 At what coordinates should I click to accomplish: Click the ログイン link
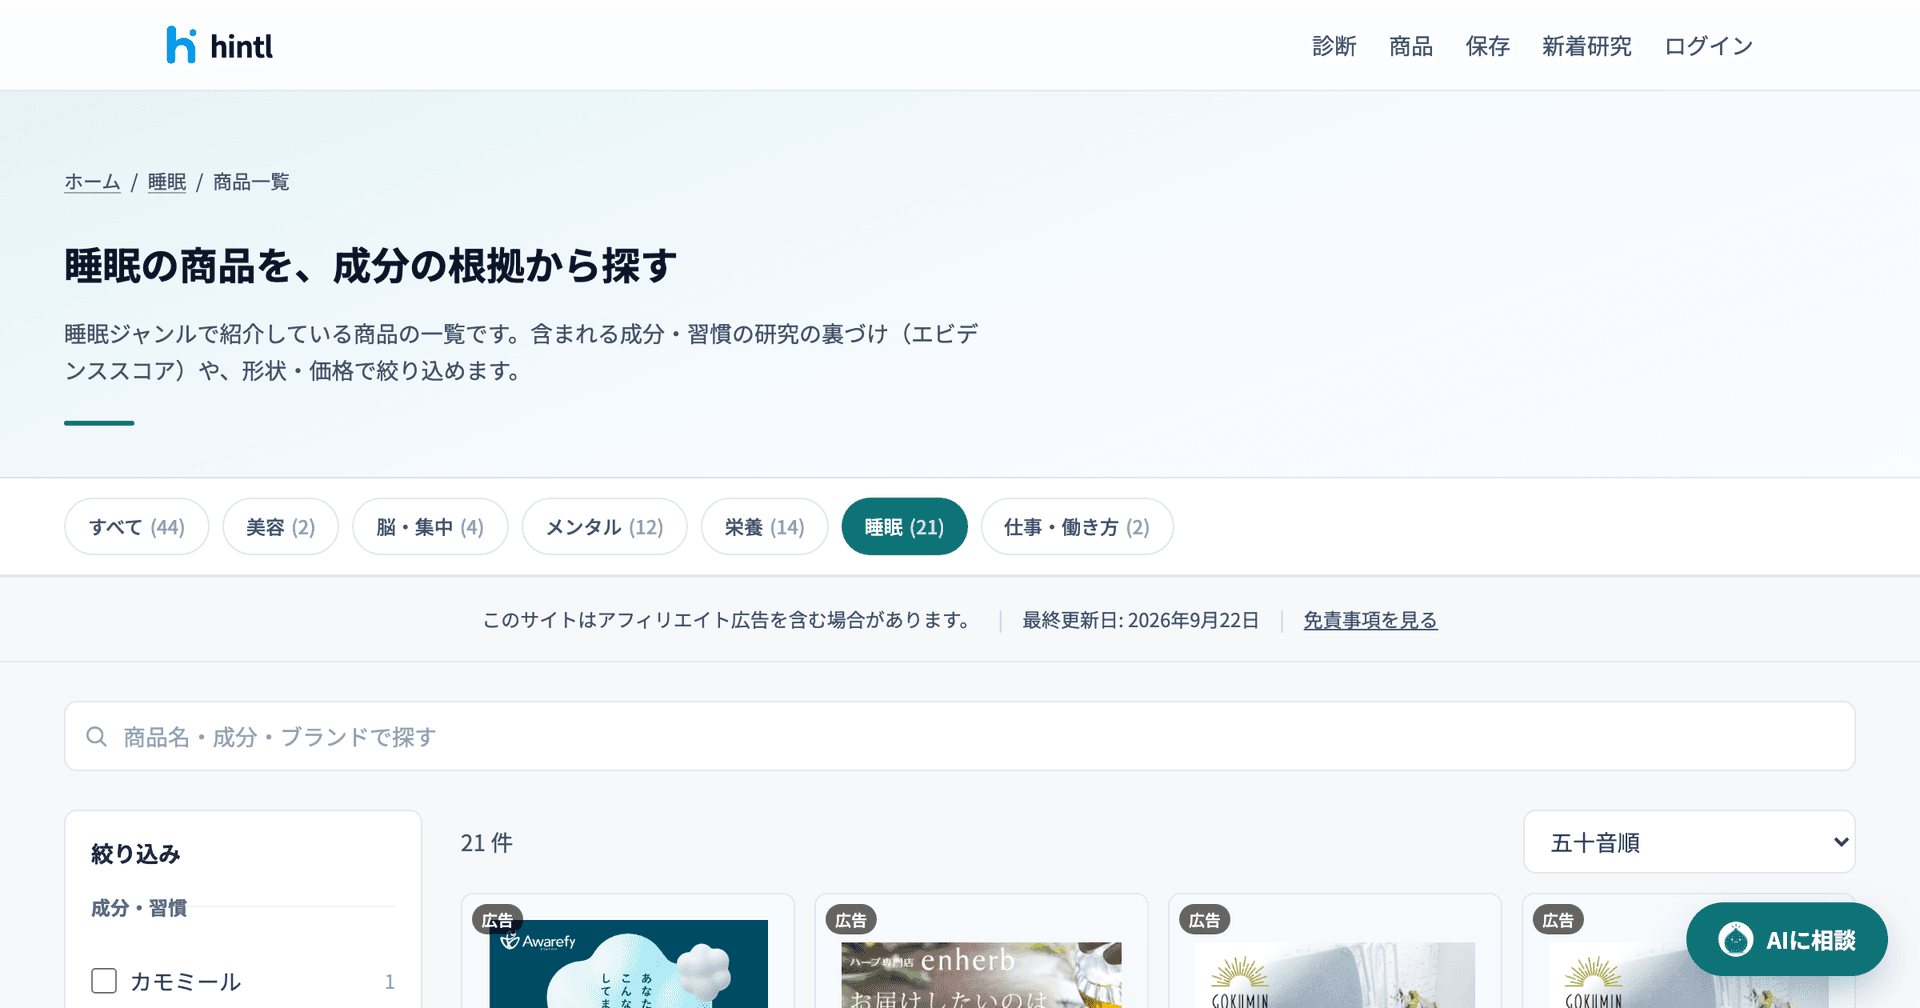point(1709,46)
